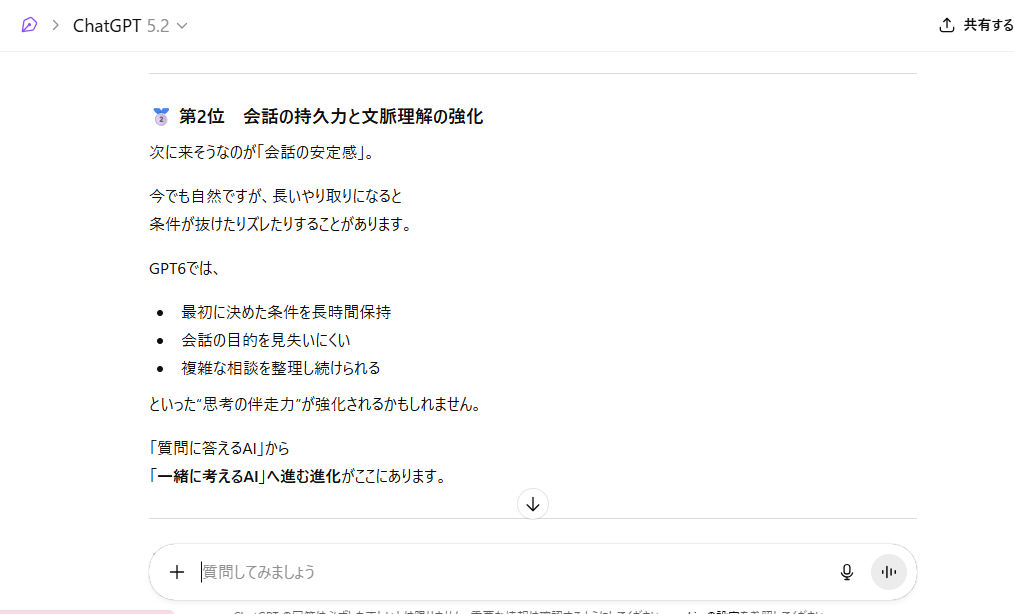This screenshot has width=1014, height=614.
Task: Click the paragraph starting with GPT6では
Action: point(184,269)
